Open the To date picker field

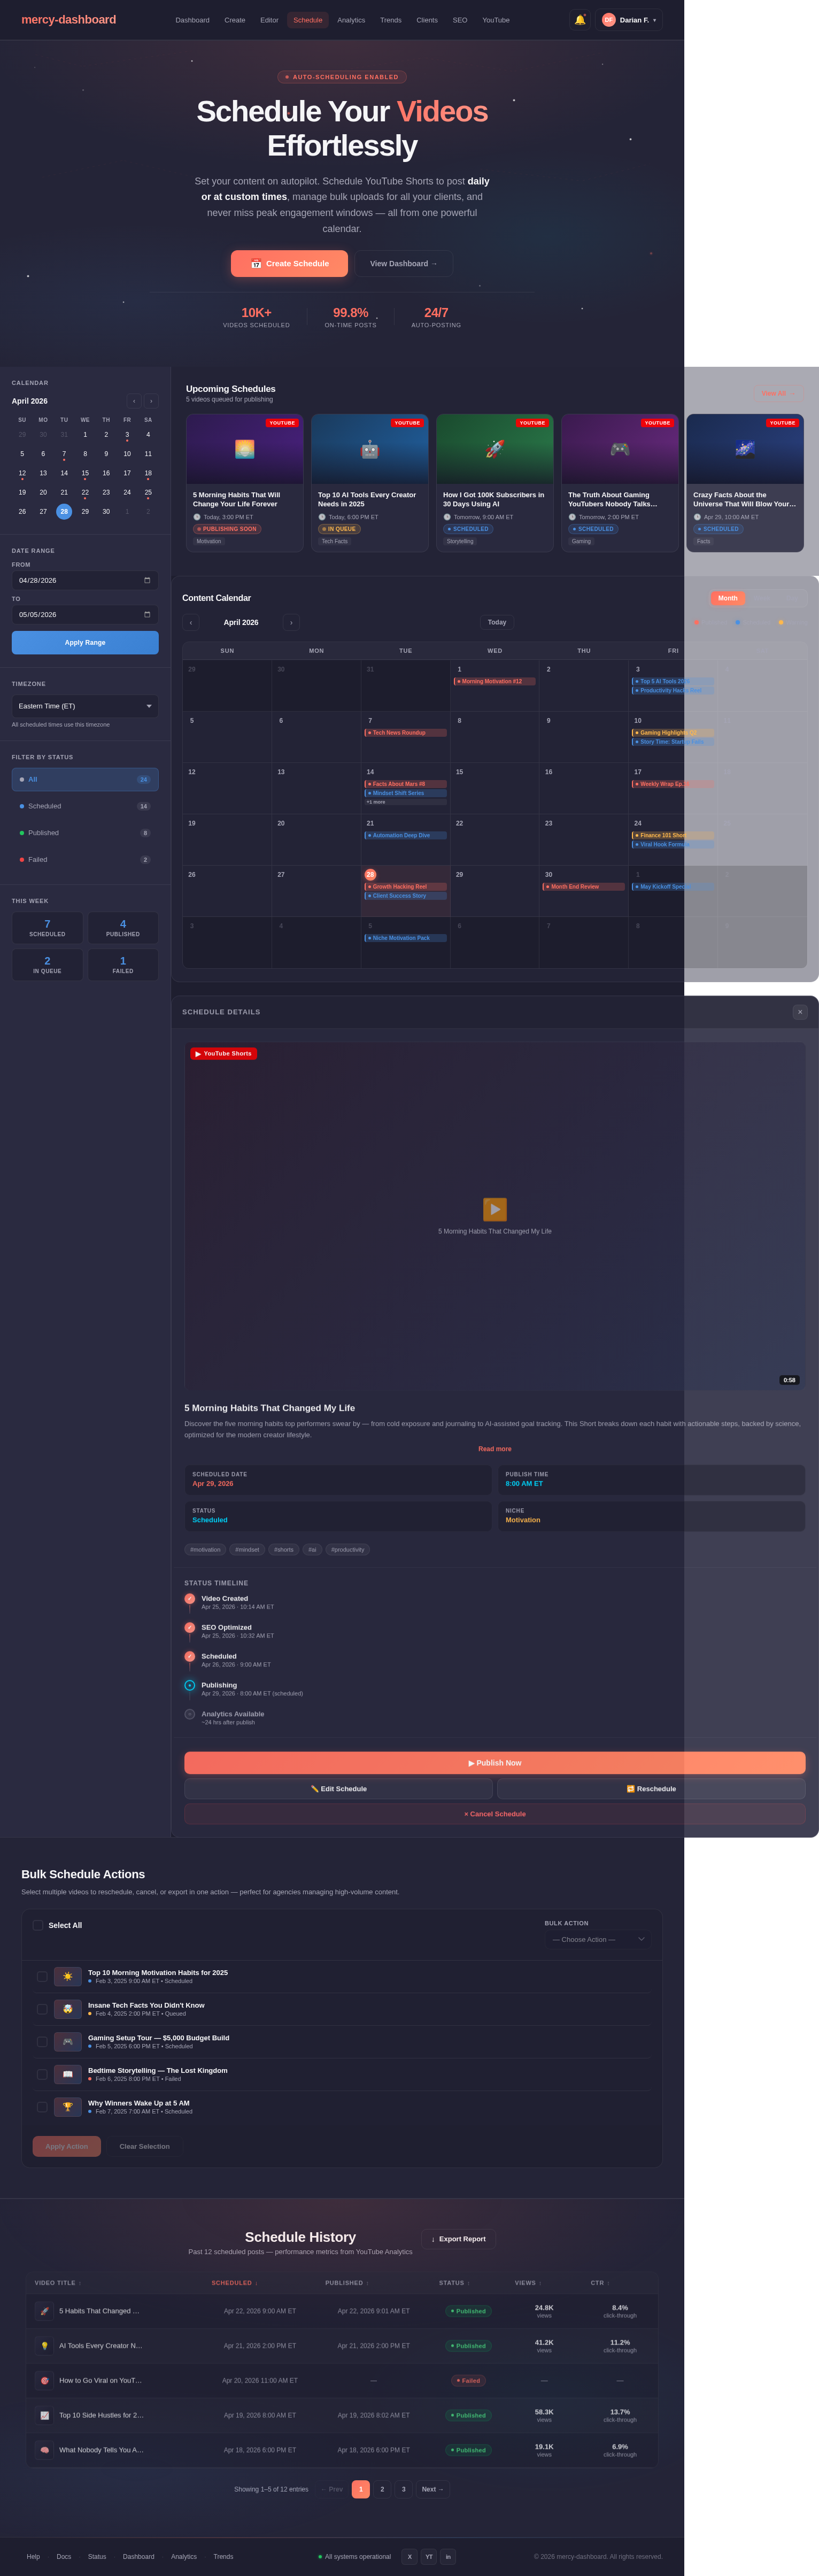[85, 614]
